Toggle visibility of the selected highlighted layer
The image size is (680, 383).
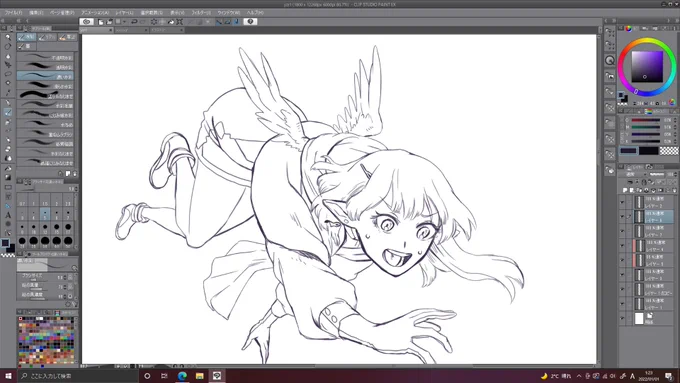coord(622,216)
